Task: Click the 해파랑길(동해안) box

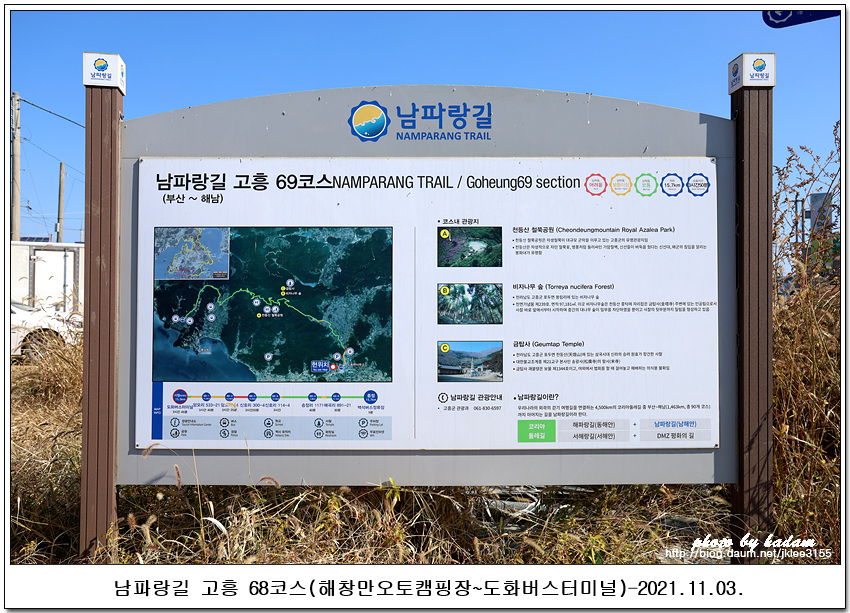Action: 594,424
